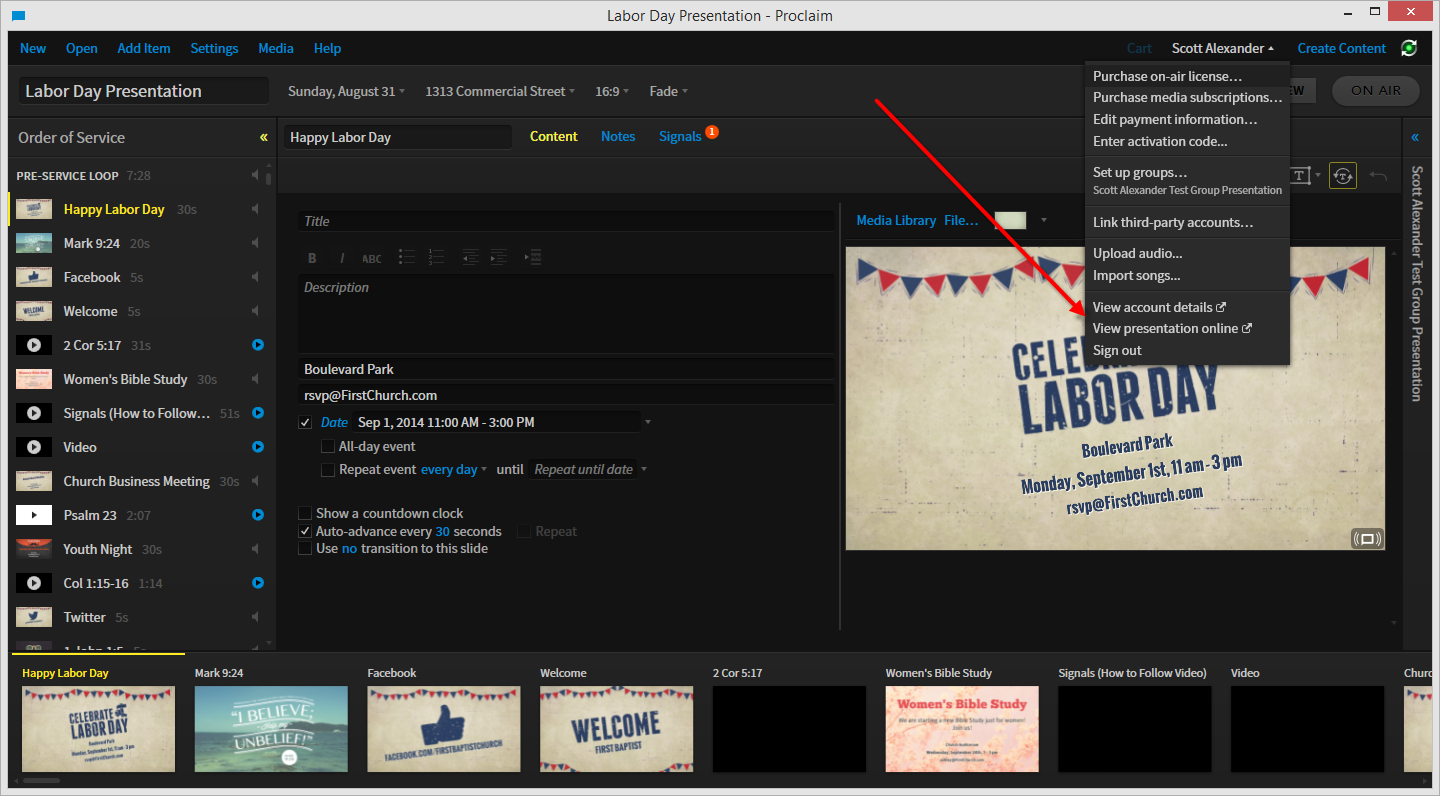Click the speaker icon for Women's Bible Study
The image size is (1440, 796).
[x=256, y=379]
